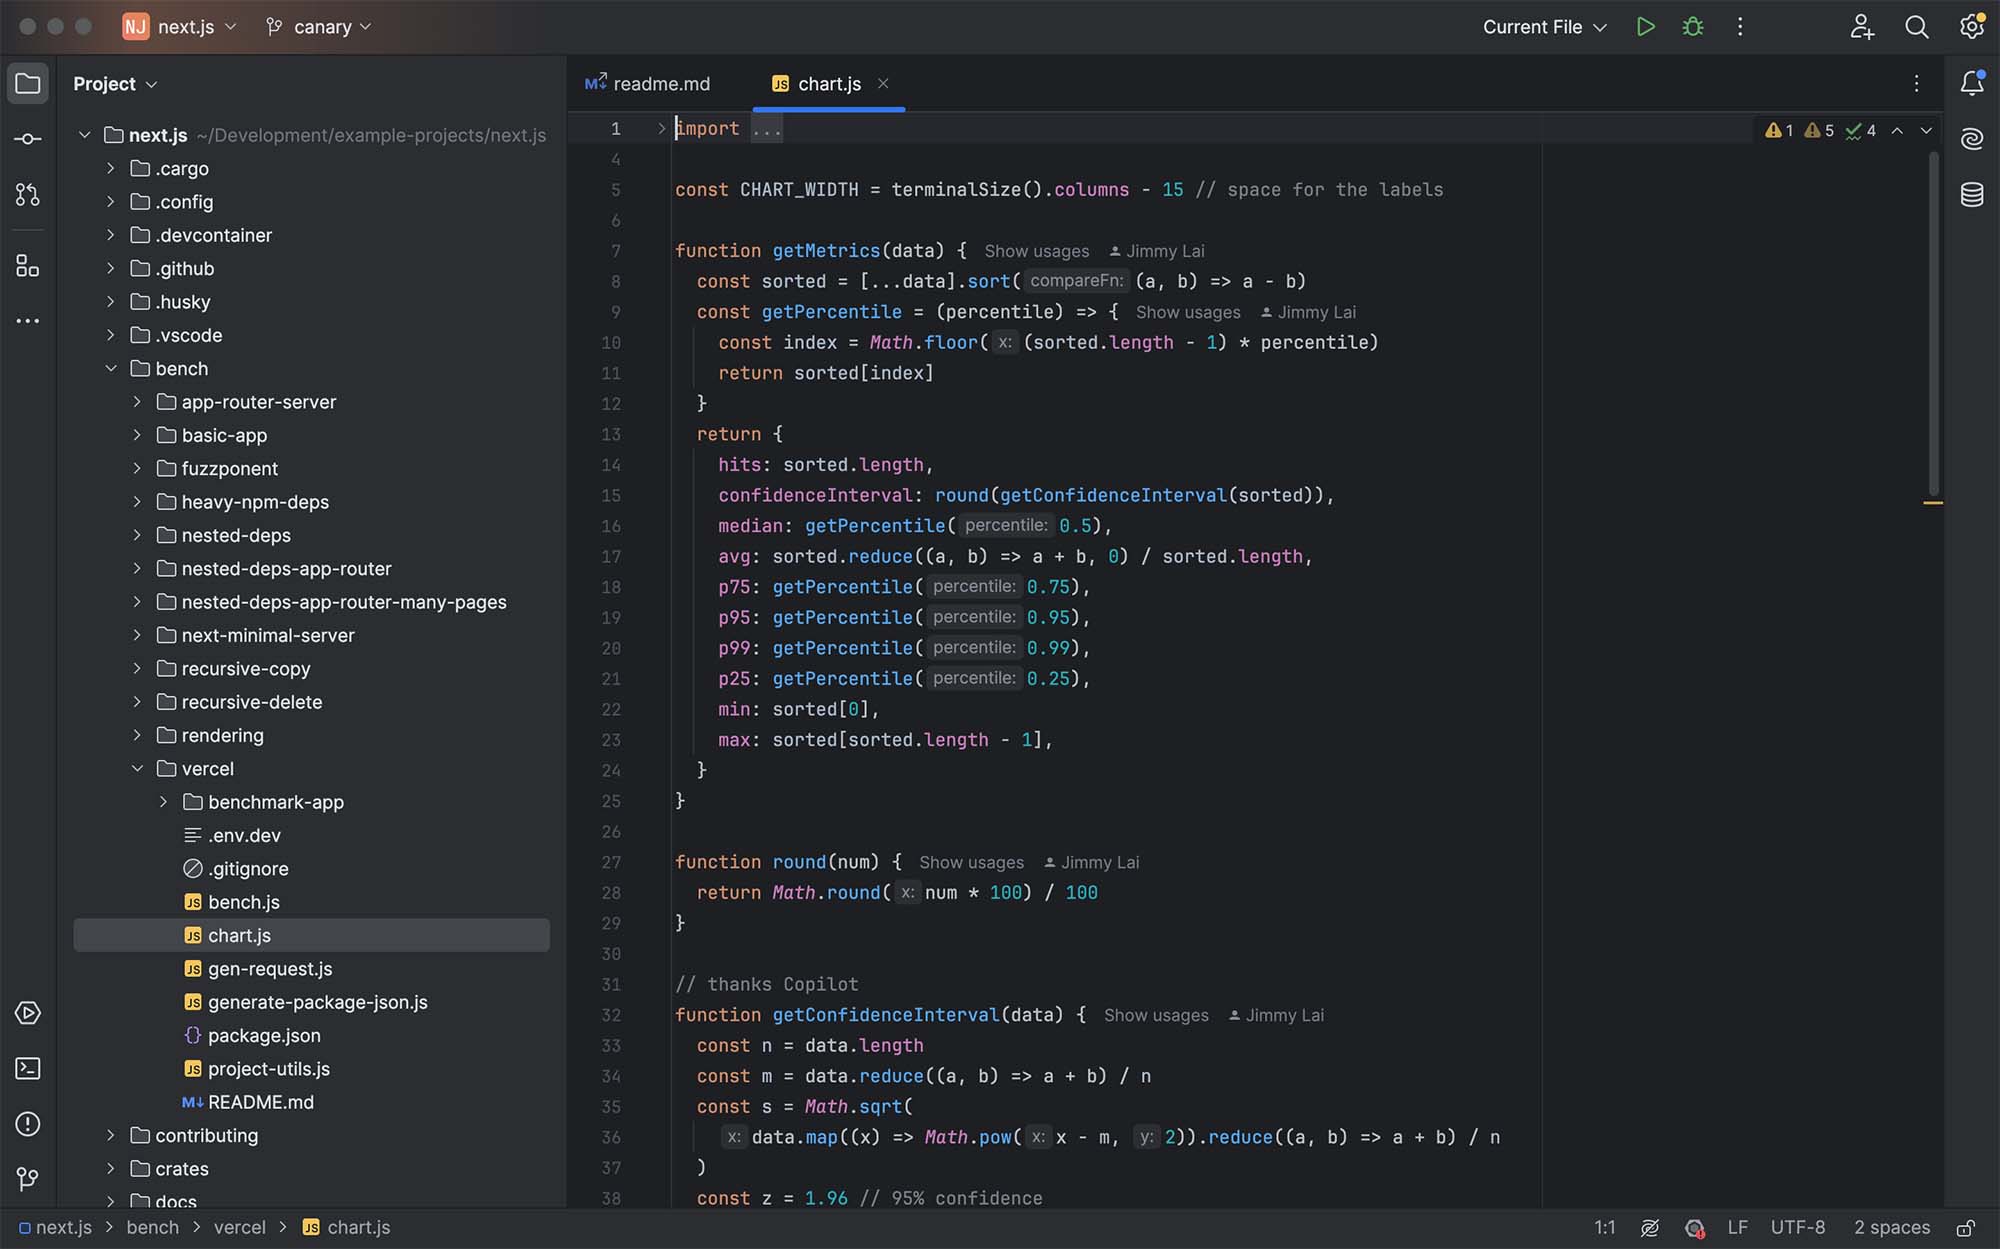Open the Notifications bell panel
The width and height of the screenshot is (2000, 1249).
tap(1971, 84)
